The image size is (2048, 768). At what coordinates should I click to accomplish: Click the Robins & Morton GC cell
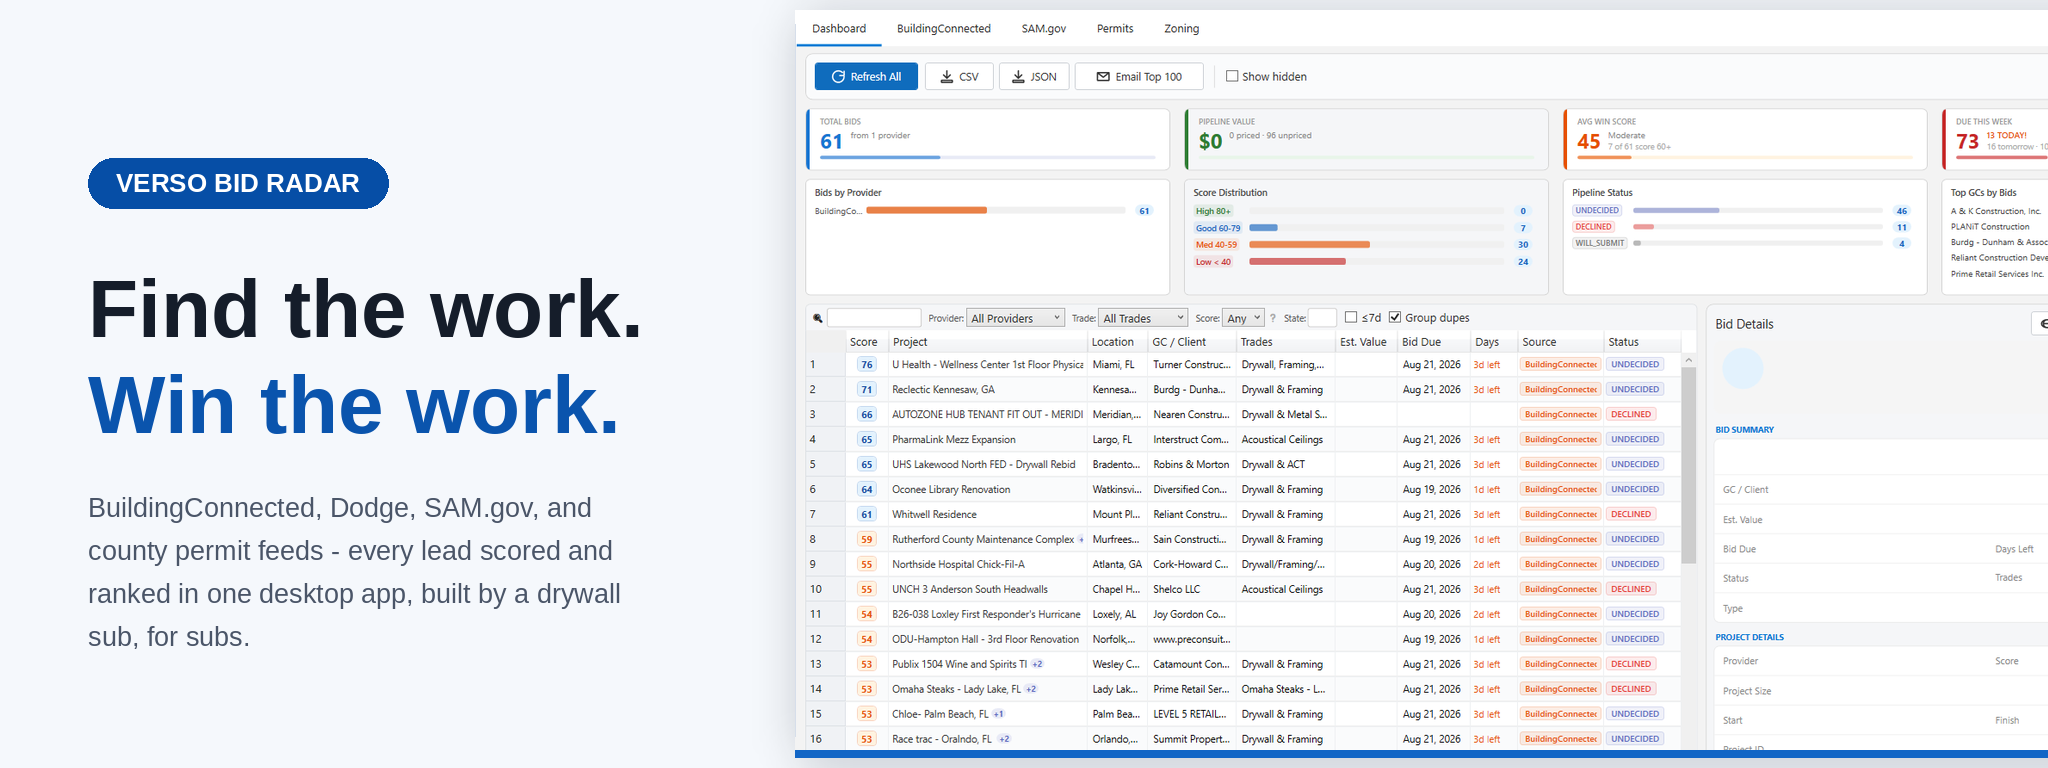click(x=1191, y=465)
